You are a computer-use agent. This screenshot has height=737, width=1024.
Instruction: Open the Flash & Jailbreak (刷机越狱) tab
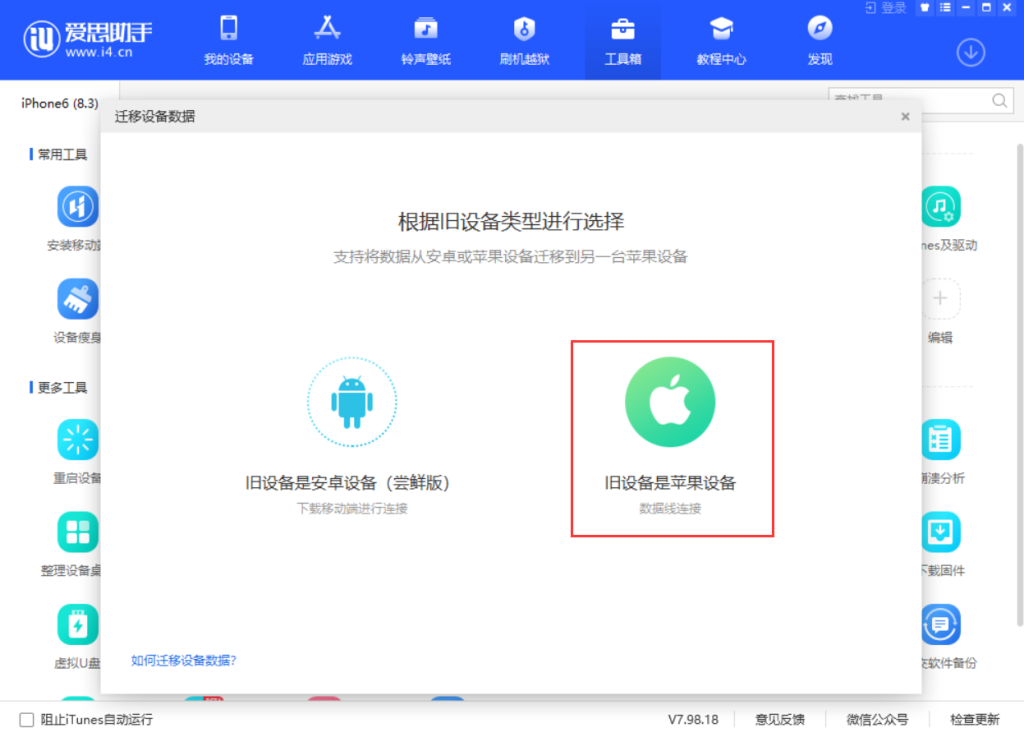pos(524,40)
